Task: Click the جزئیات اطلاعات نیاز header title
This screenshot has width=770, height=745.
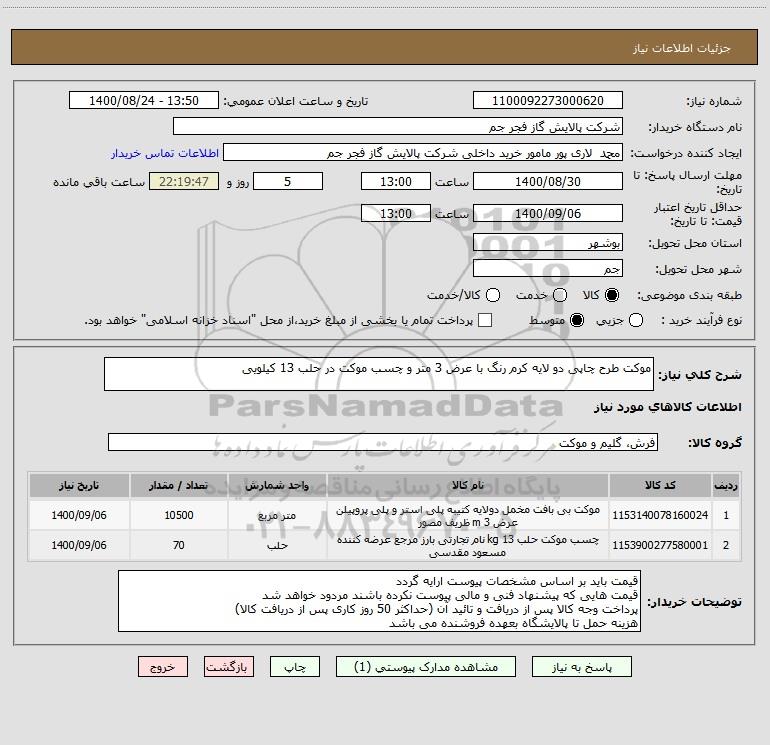Action: pos(682,48)
